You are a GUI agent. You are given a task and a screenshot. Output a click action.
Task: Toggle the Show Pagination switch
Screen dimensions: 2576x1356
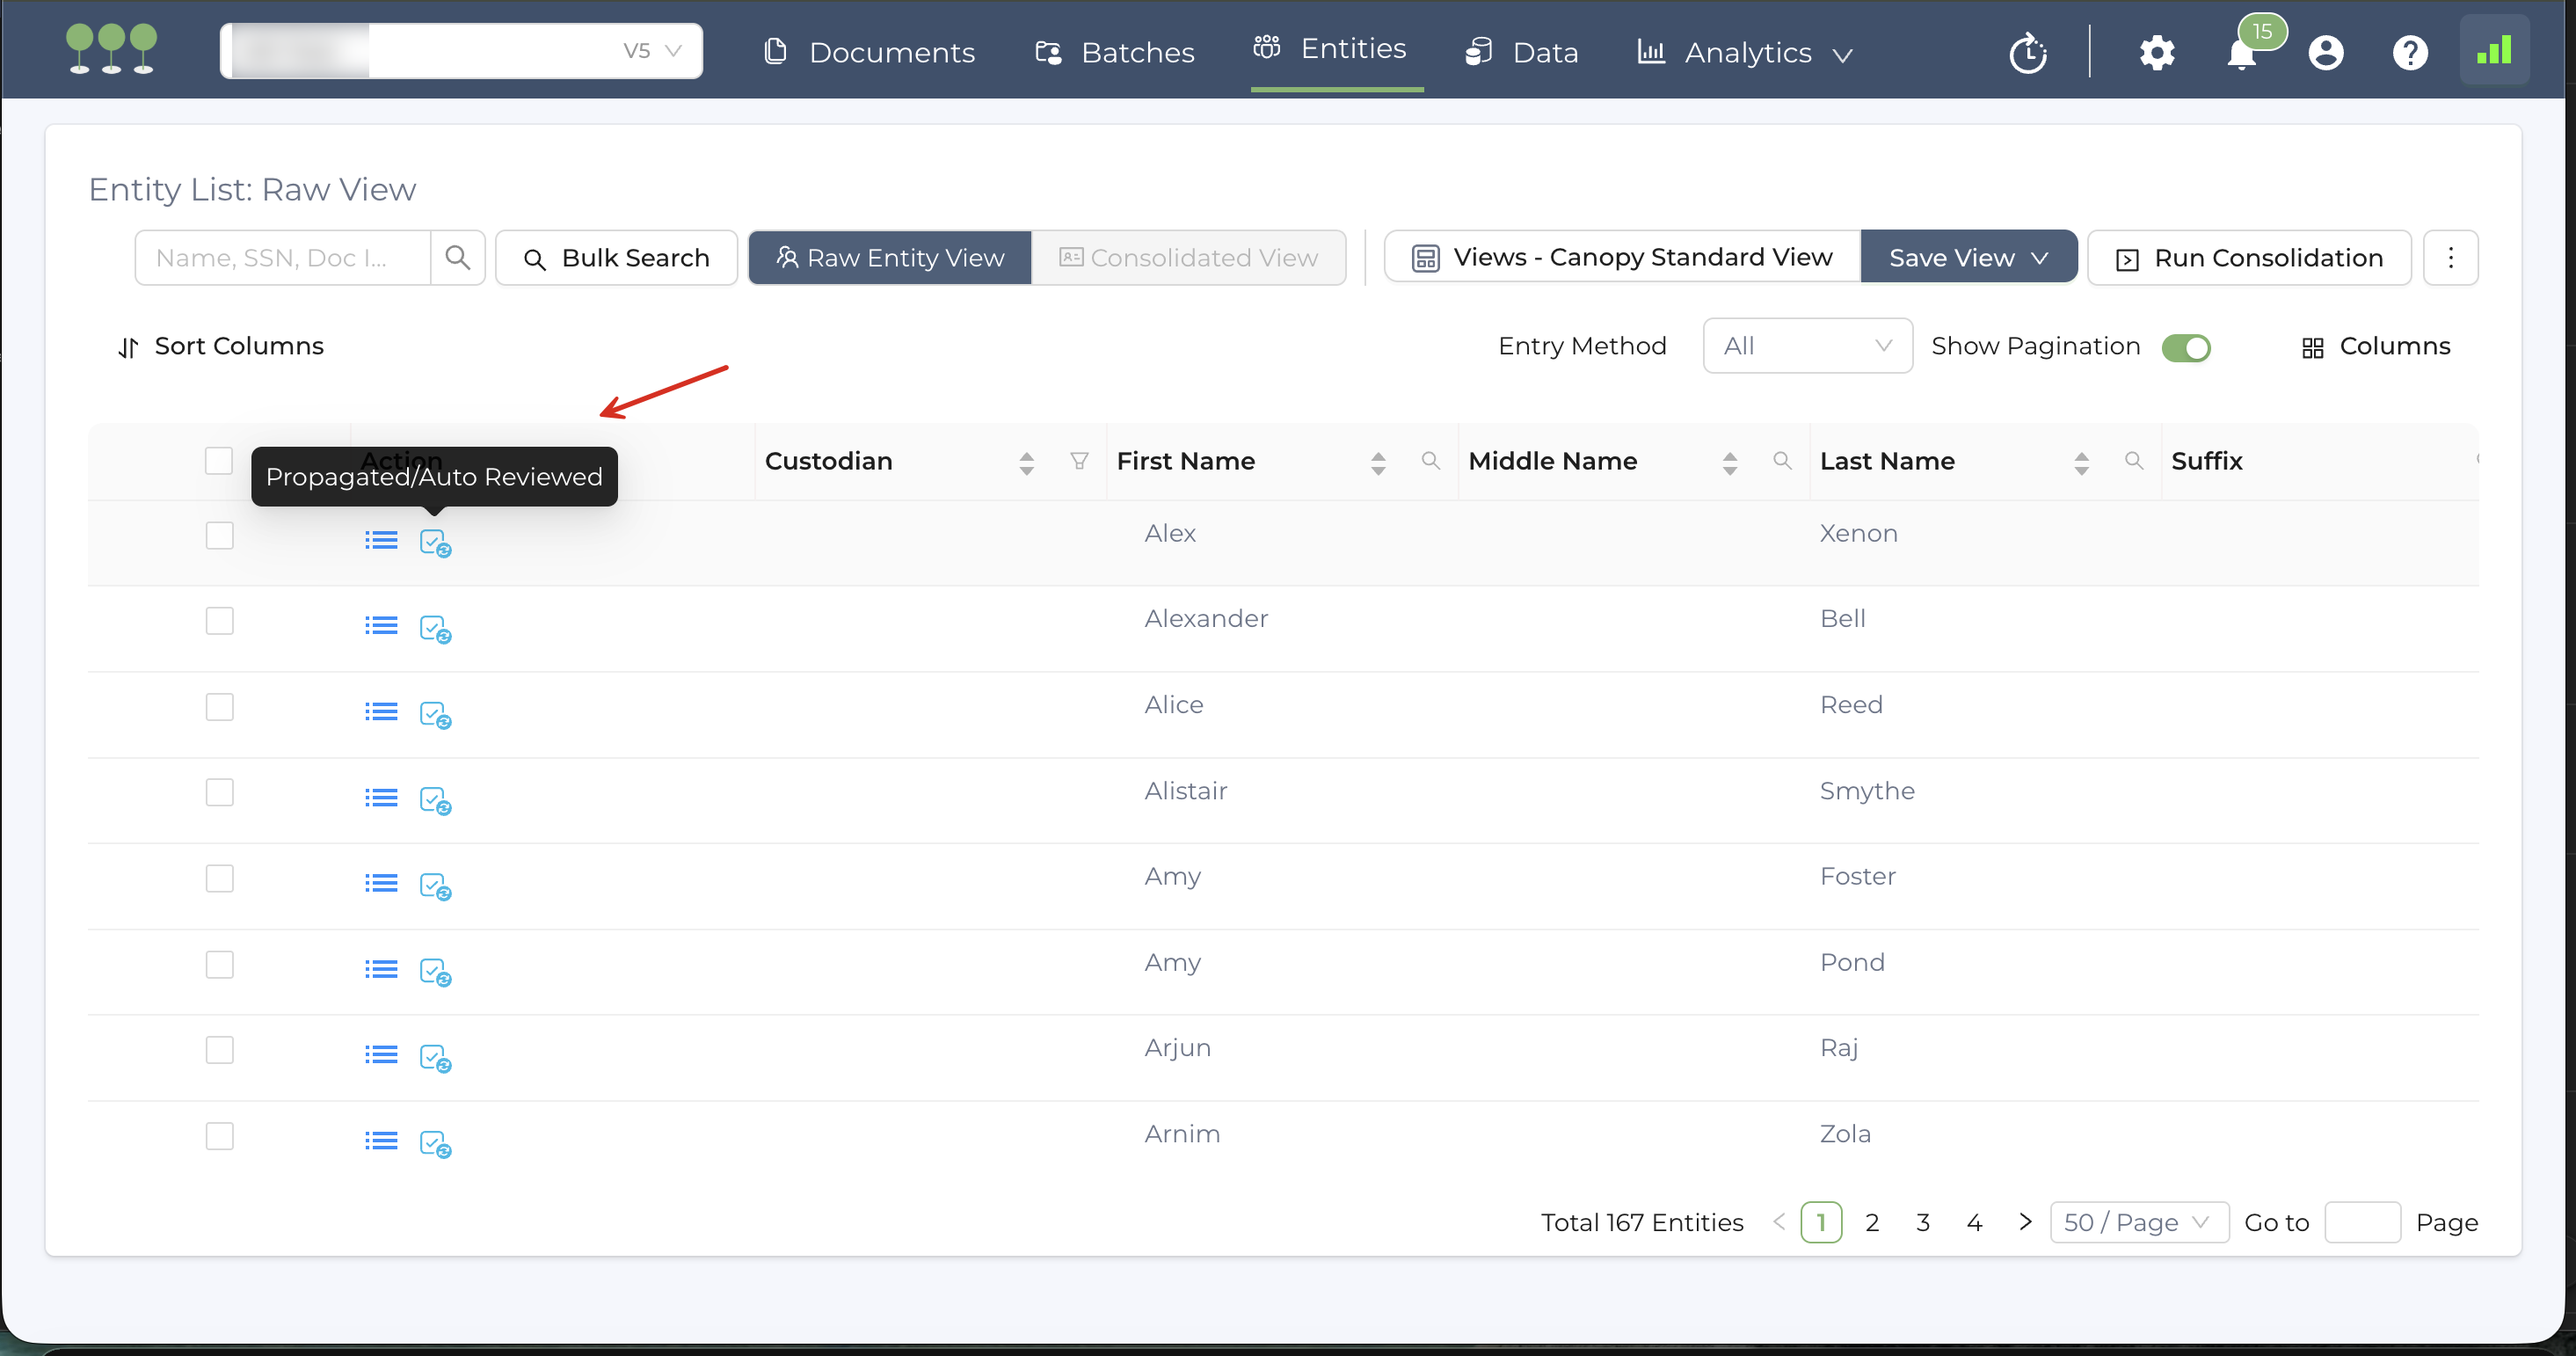[x=2185, y=347]
